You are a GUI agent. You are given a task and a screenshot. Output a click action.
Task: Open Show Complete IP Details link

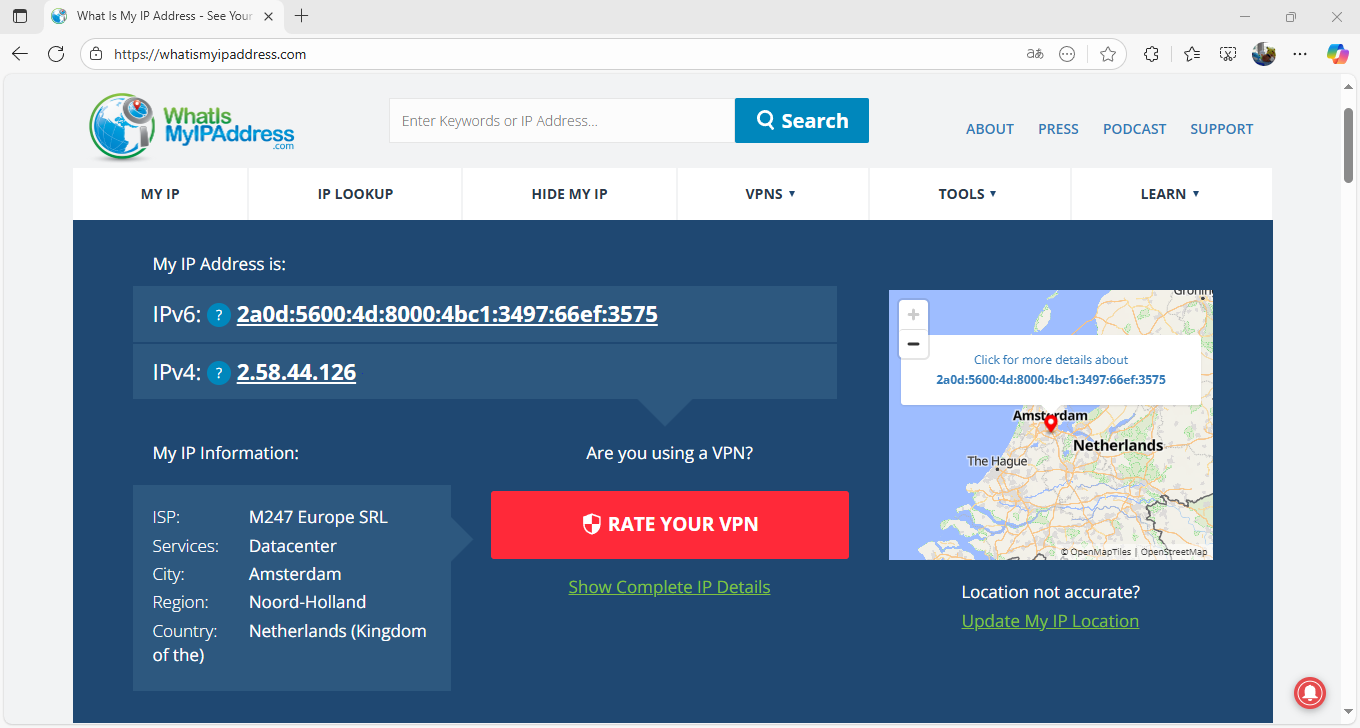(x=669, y=587)
